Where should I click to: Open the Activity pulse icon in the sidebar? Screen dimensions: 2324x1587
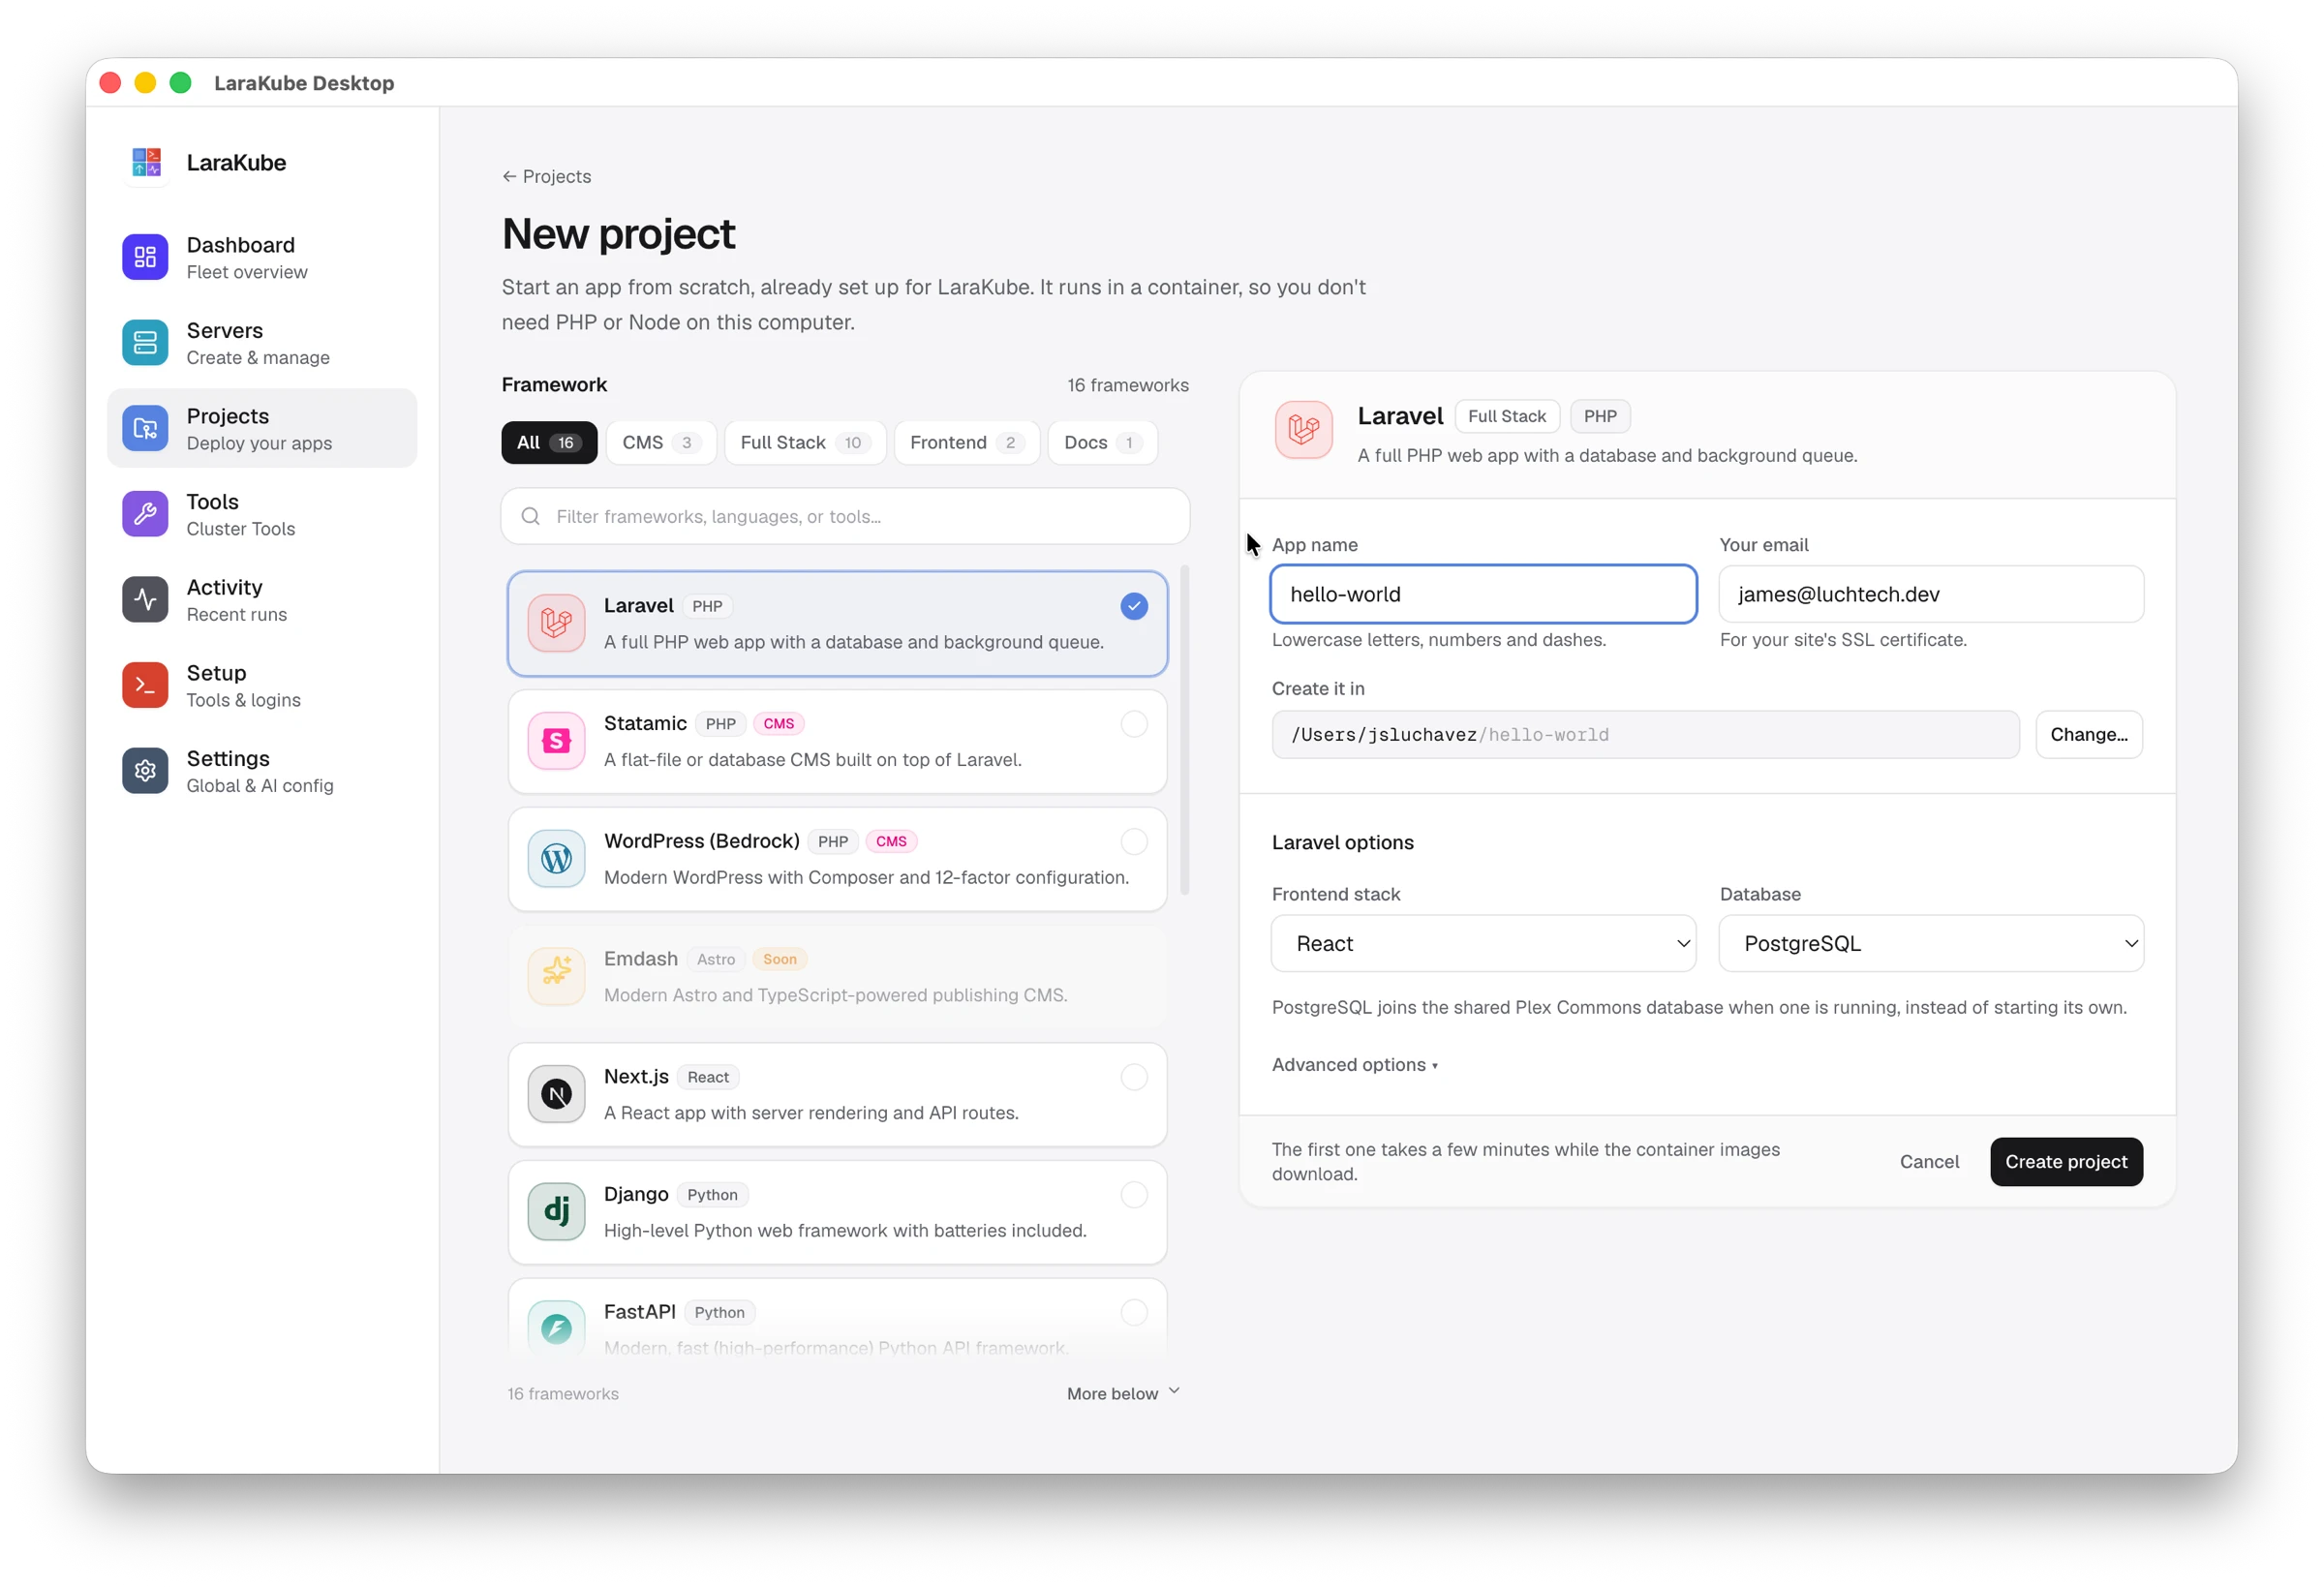(145, 600)
